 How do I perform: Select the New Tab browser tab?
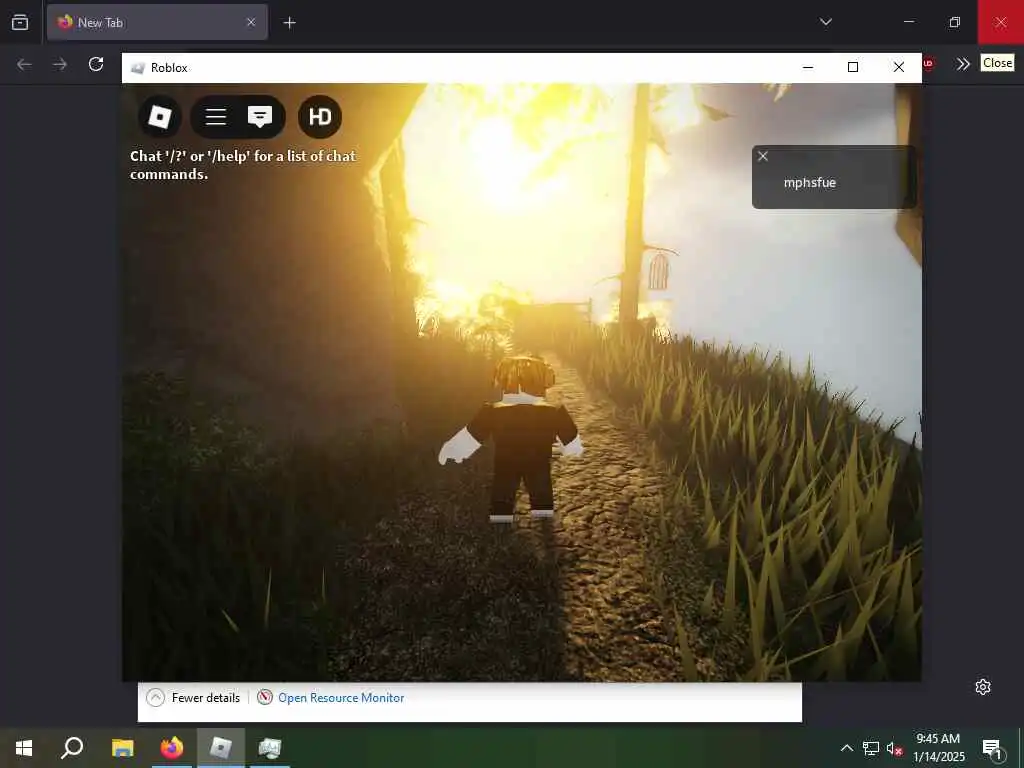pos(157,22)
